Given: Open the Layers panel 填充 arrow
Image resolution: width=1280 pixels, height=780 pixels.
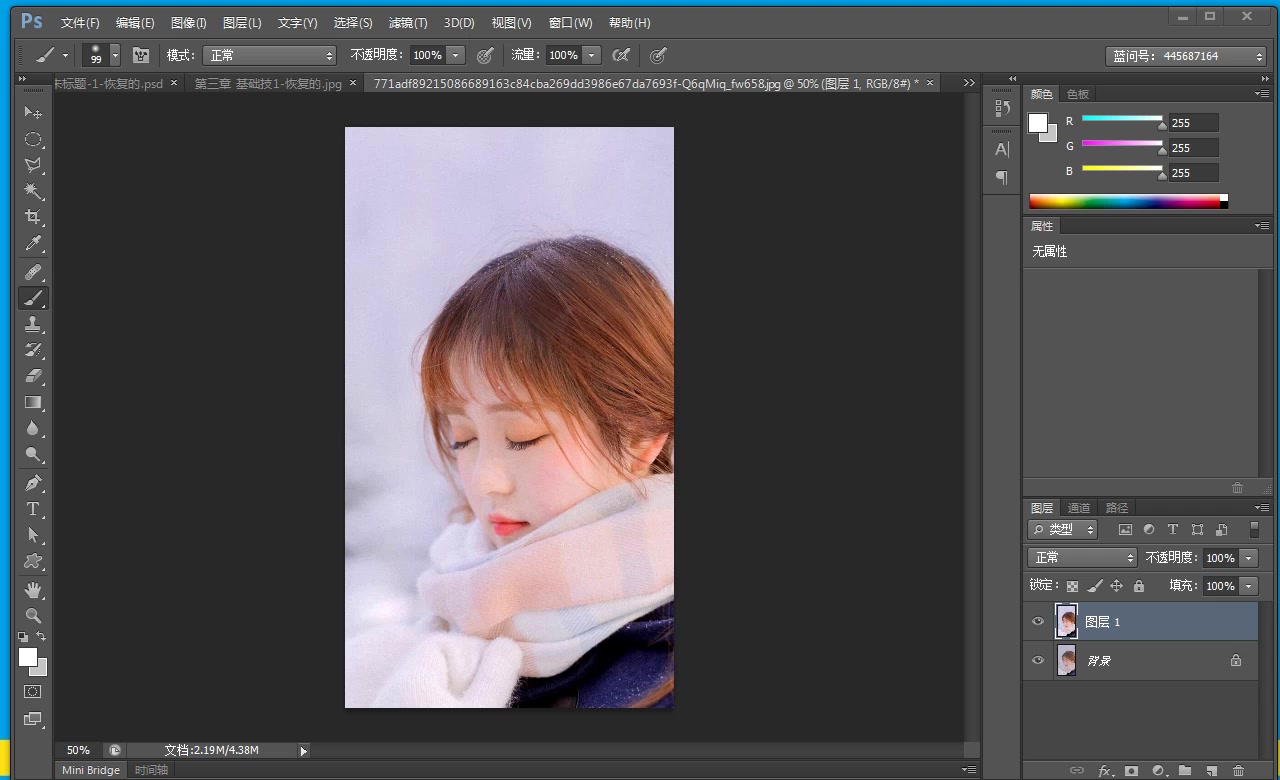Looking at the screenshot, I should 1248,586.
